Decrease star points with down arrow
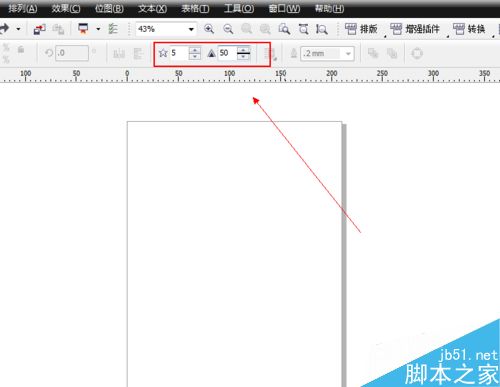This screenshot has height=387, width=500. point(195,56)
